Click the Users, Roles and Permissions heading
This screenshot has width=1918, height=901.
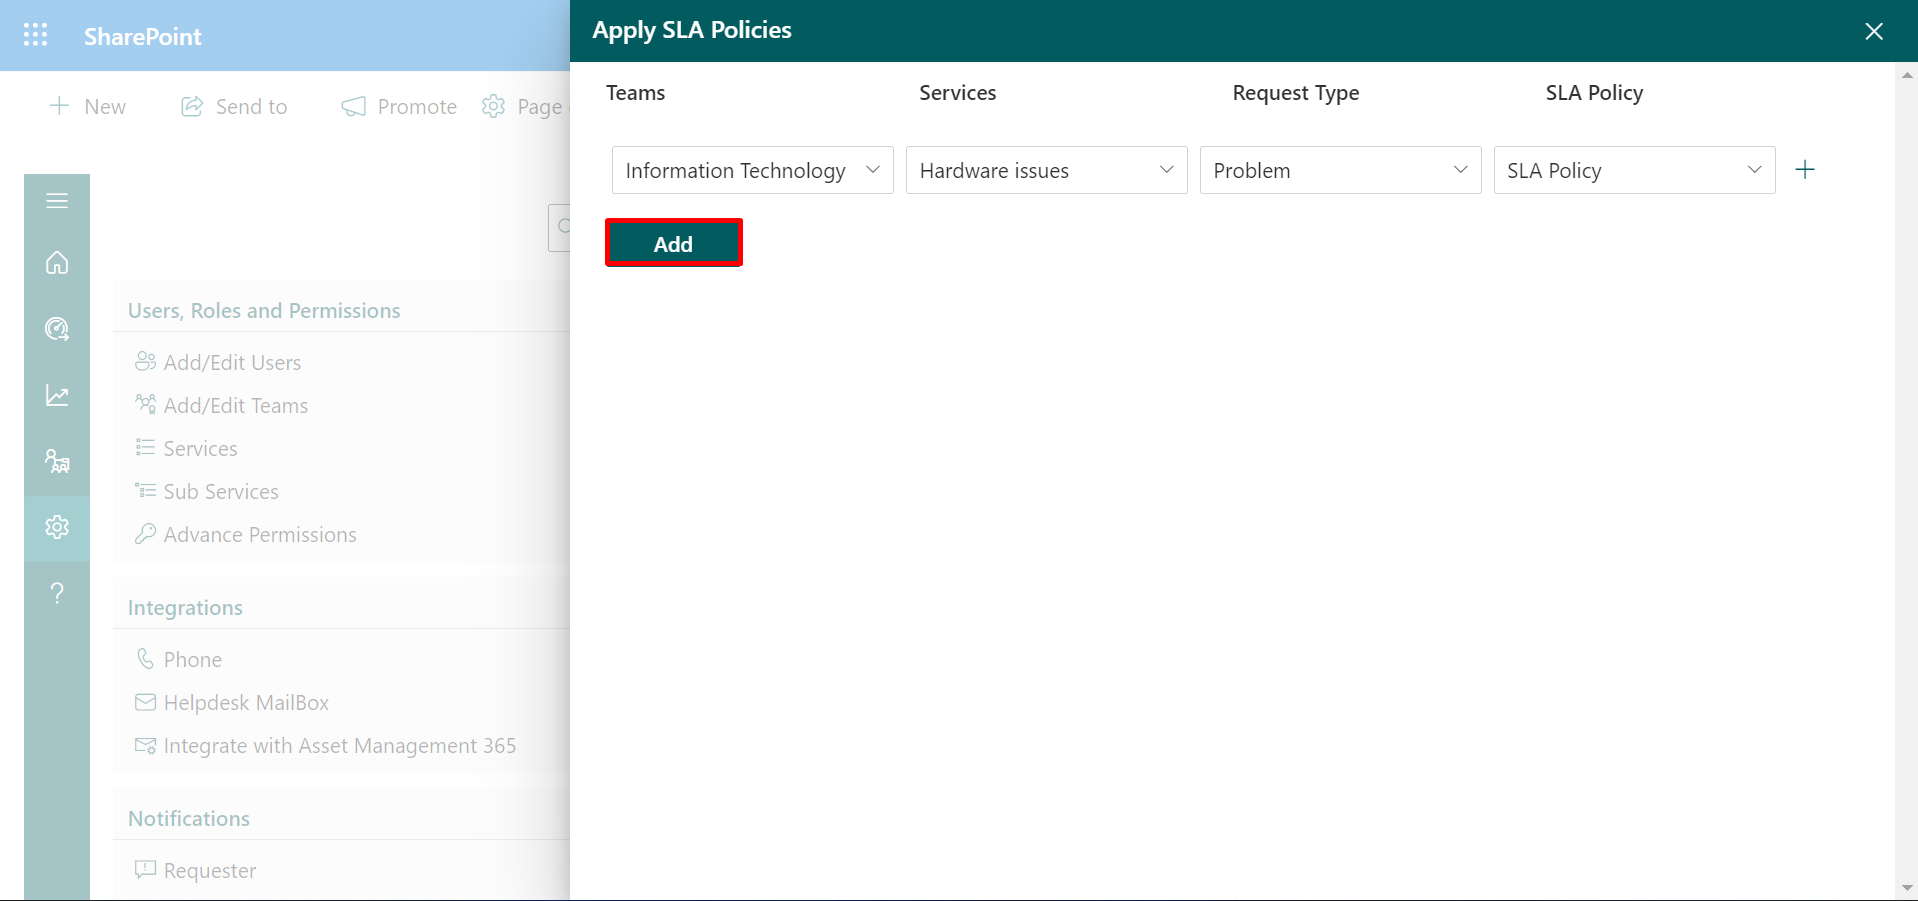point(264,311)
